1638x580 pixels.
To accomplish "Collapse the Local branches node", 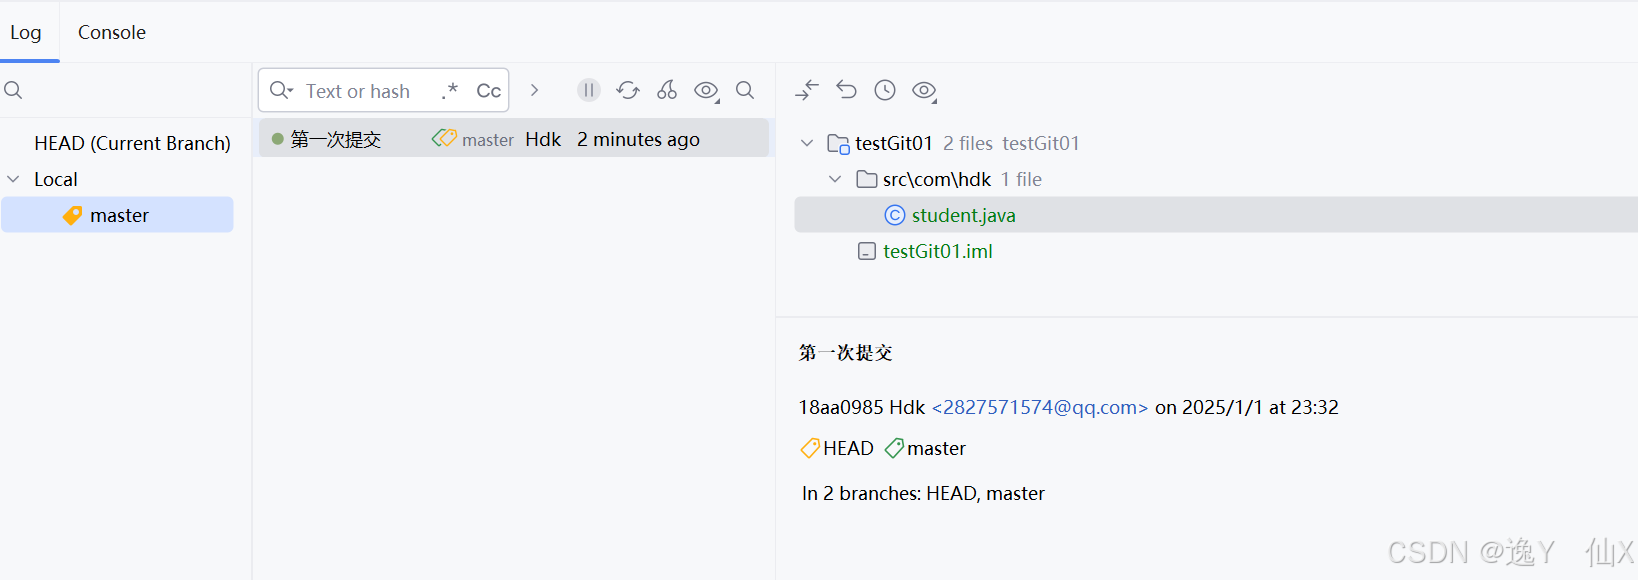I will click(14, 179).
